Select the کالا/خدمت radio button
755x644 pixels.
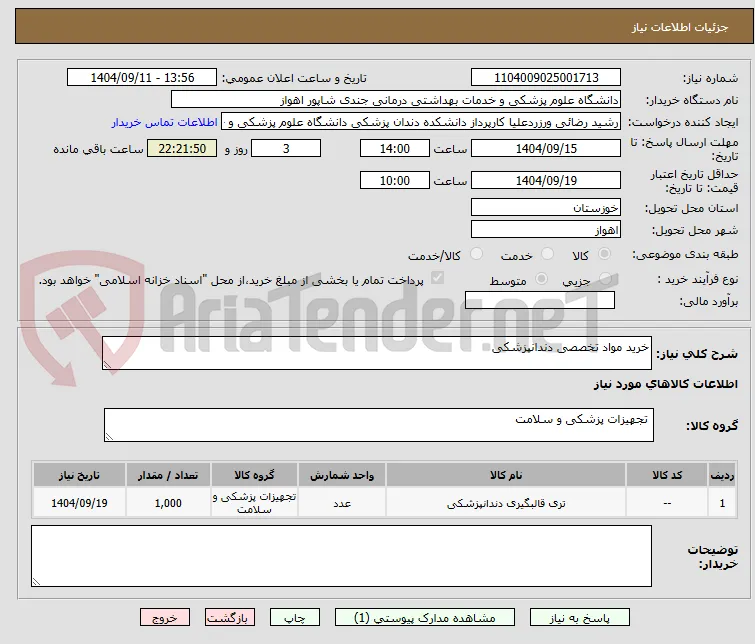476,254
